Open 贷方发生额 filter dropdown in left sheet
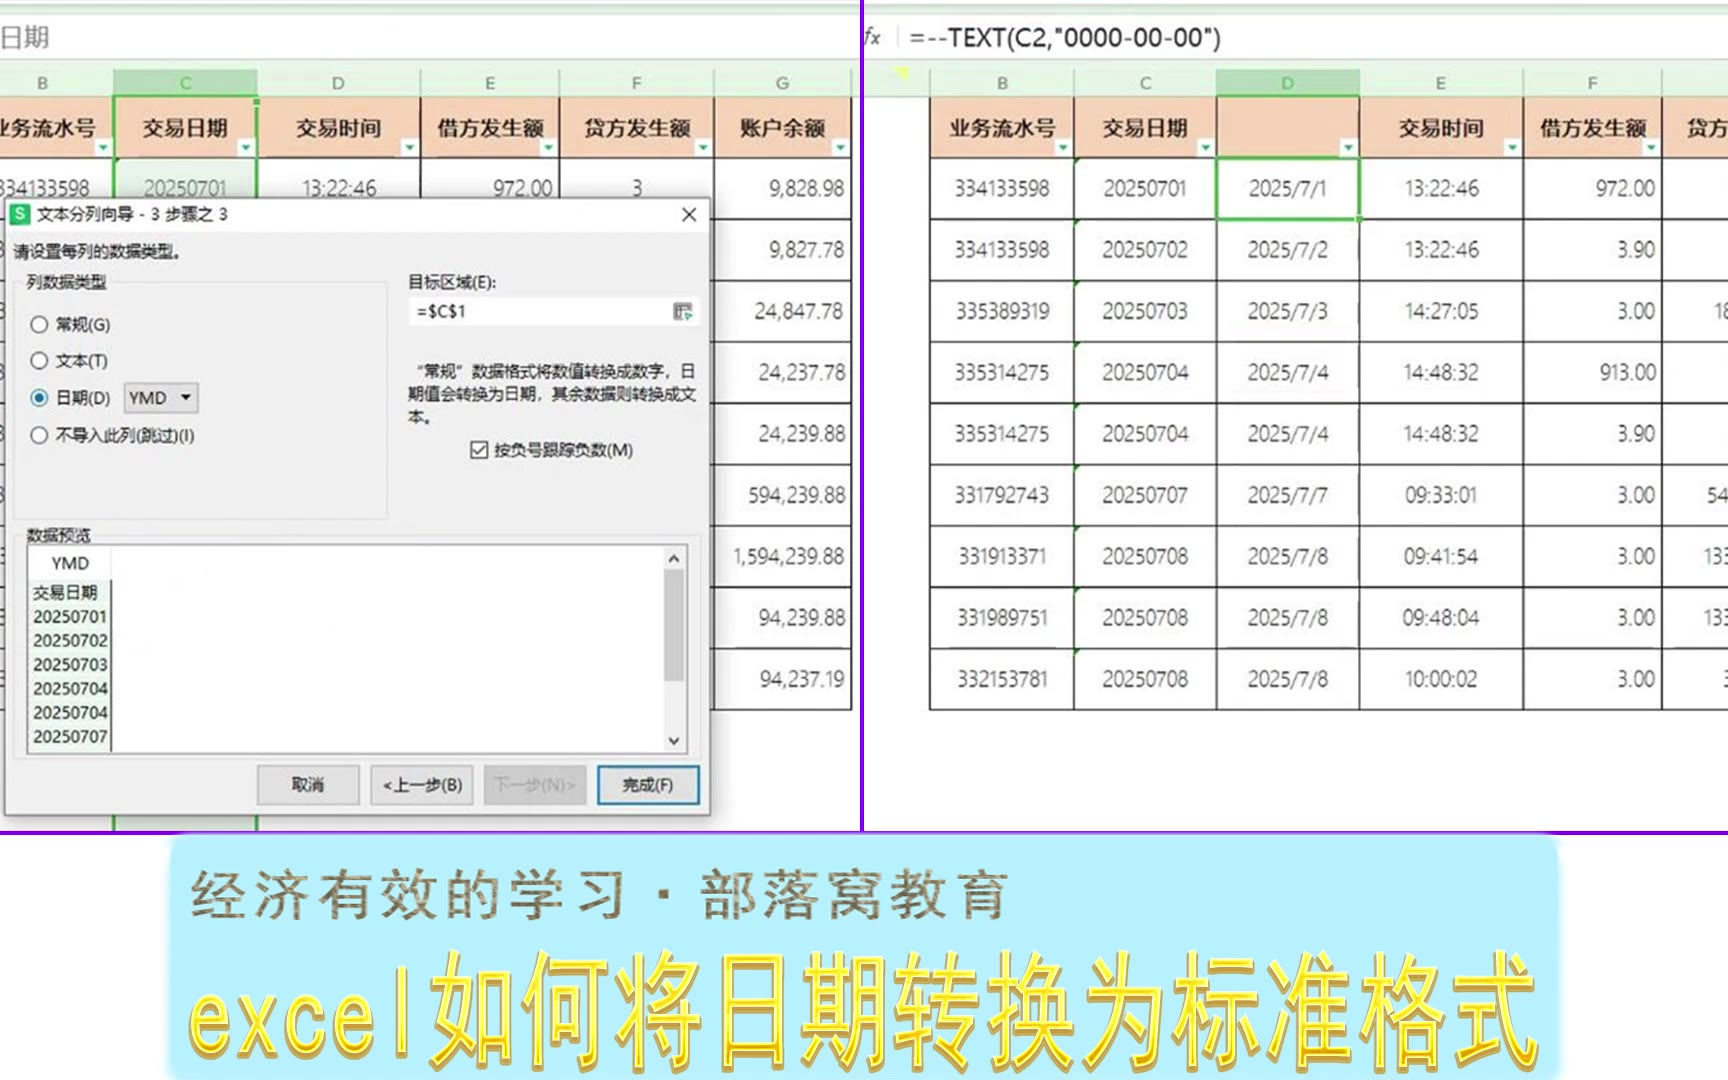This screenshot has height=1080, width=1728. click(x=703, y=148)
